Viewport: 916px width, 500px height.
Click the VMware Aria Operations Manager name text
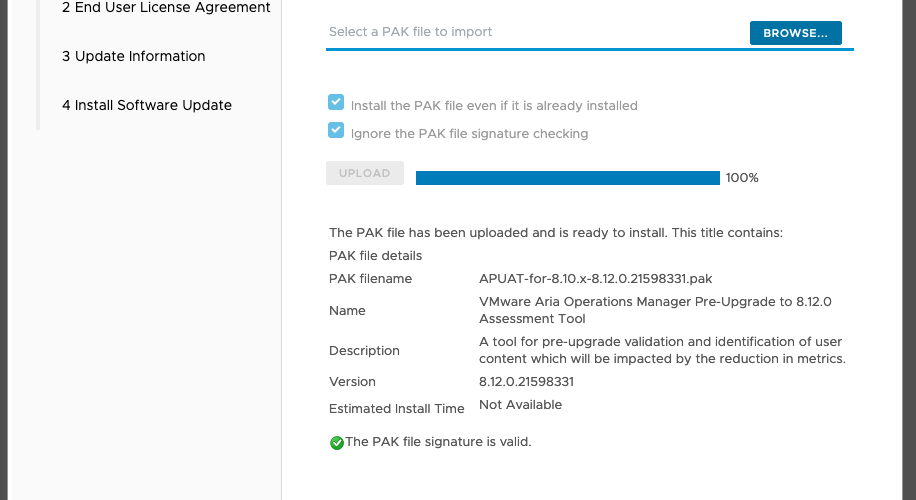655,310
